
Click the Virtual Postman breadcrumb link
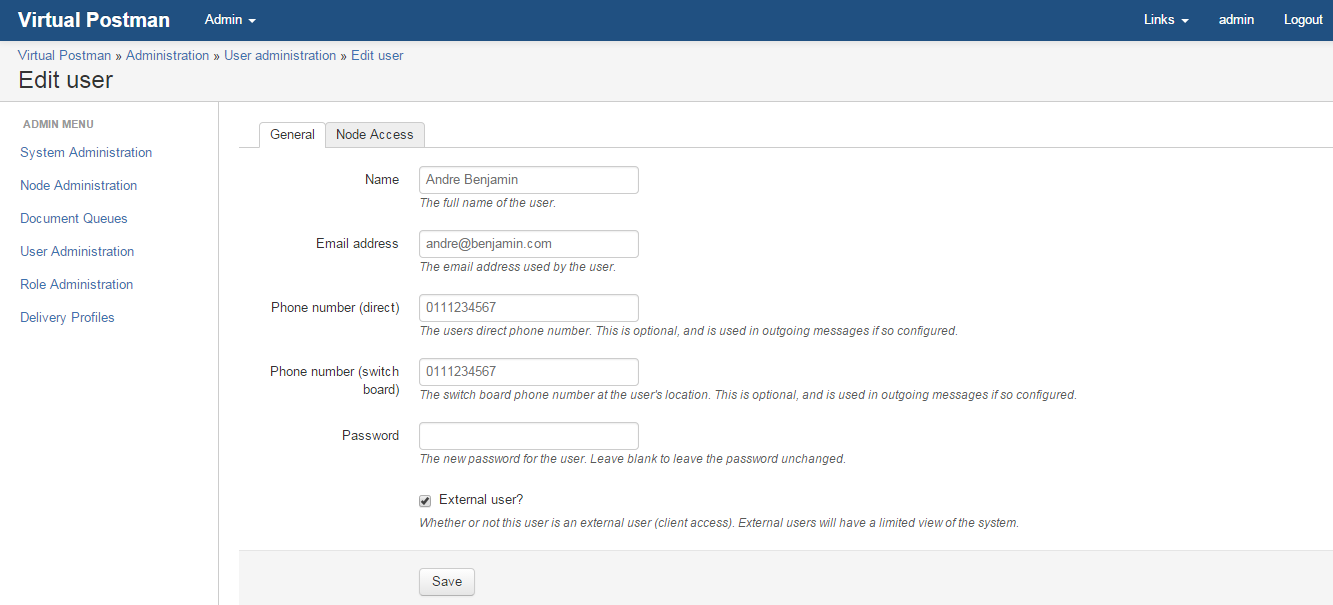click(64, 55)
